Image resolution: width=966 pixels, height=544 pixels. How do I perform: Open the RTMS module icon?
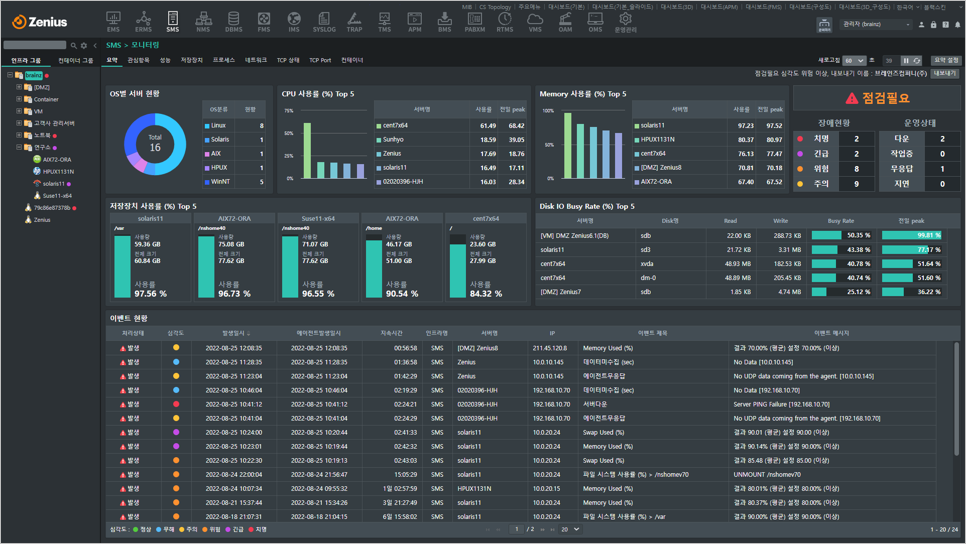505,22
